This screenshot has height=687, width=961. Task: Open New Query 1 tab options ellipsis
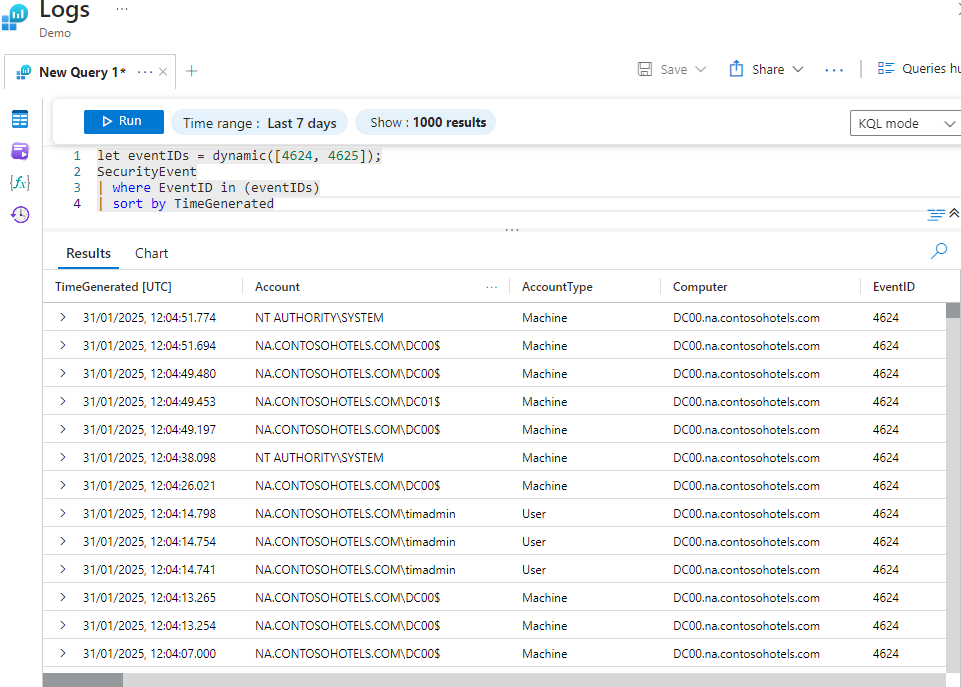145,72
